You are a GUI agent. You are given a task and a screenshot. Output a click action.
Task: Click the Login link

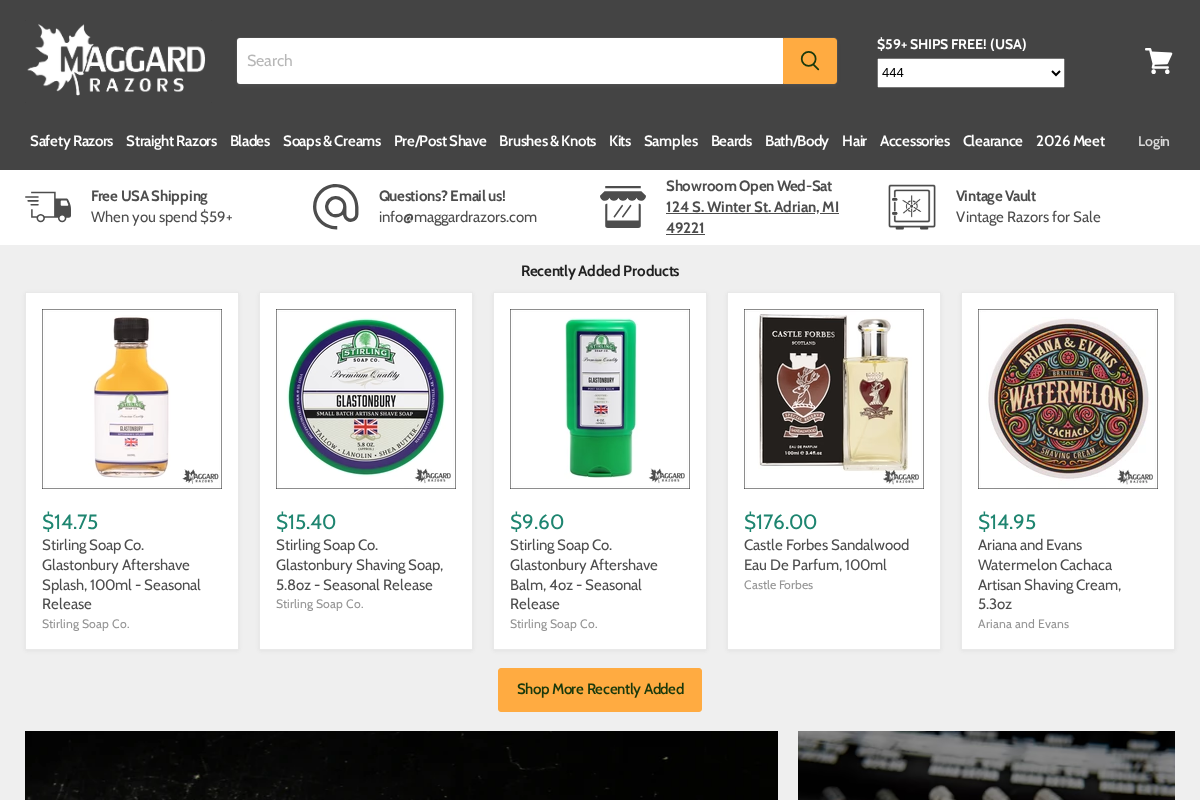(x=1153, y=141)
